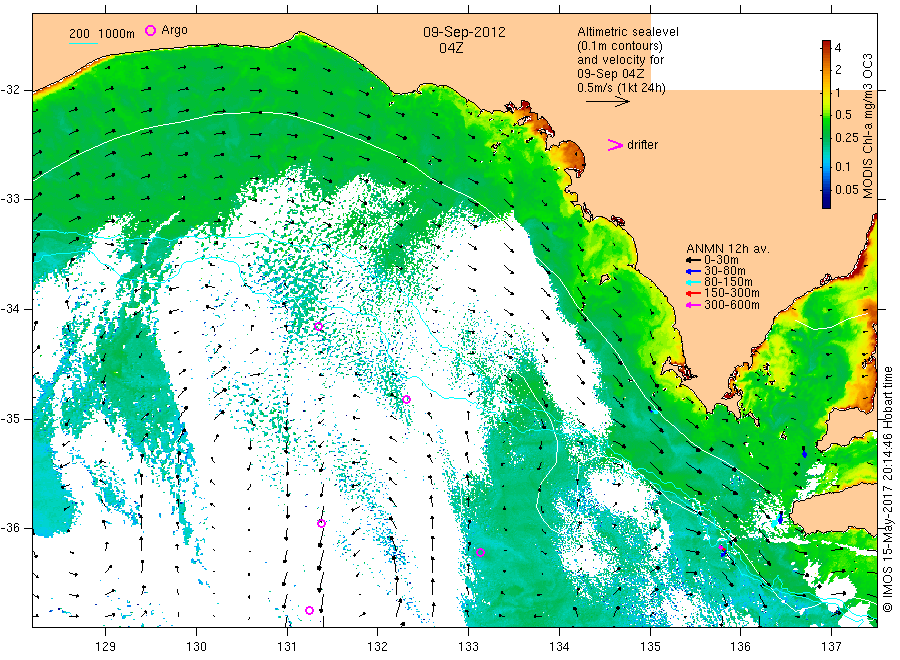Image resolution: width=900 pixels, height=660 pixels.
Task: Click the longitude label "137"
Action: (832, 647)
